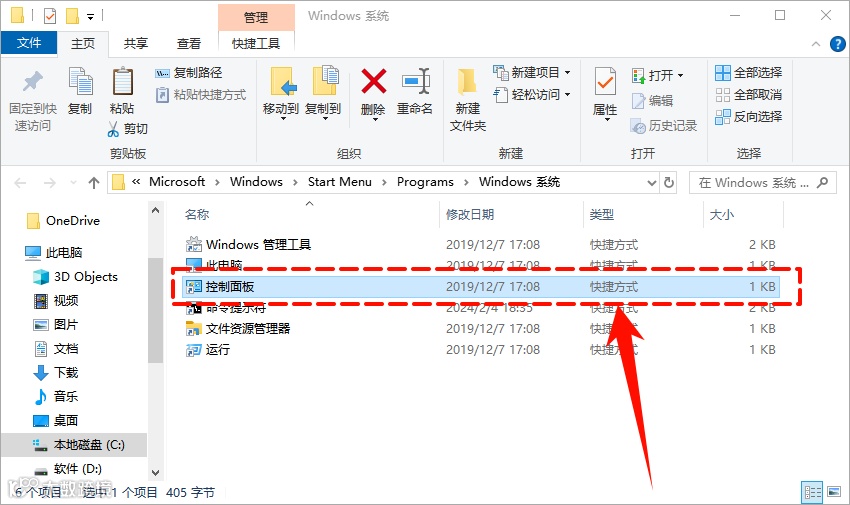This screenshot has width=850, height=505.
Task: Click the New folder icon
Action: coord(467,82)
